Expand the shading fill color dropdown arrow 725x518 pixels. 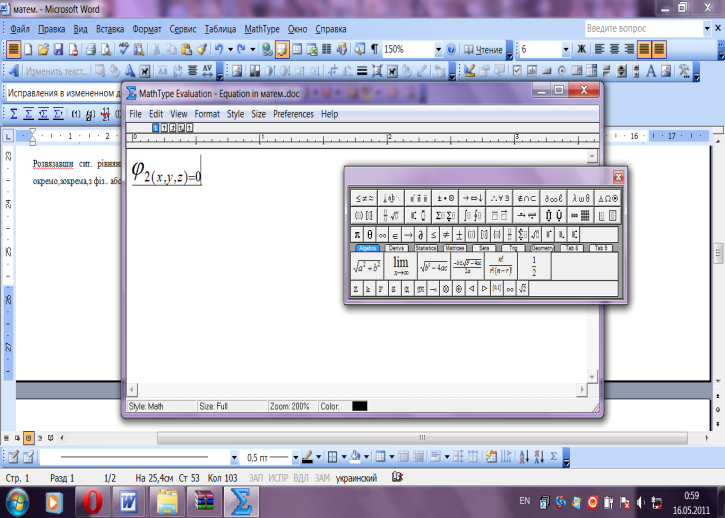(x=366, y=457)
